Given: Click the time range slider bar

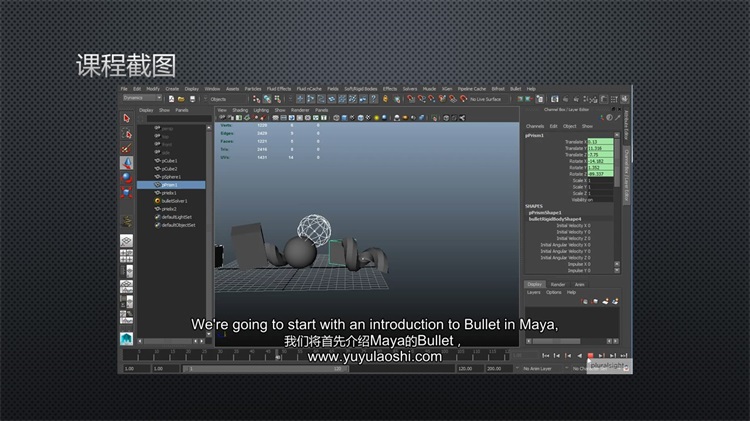Looking at the screenshot, I should (x=265, y=369).
